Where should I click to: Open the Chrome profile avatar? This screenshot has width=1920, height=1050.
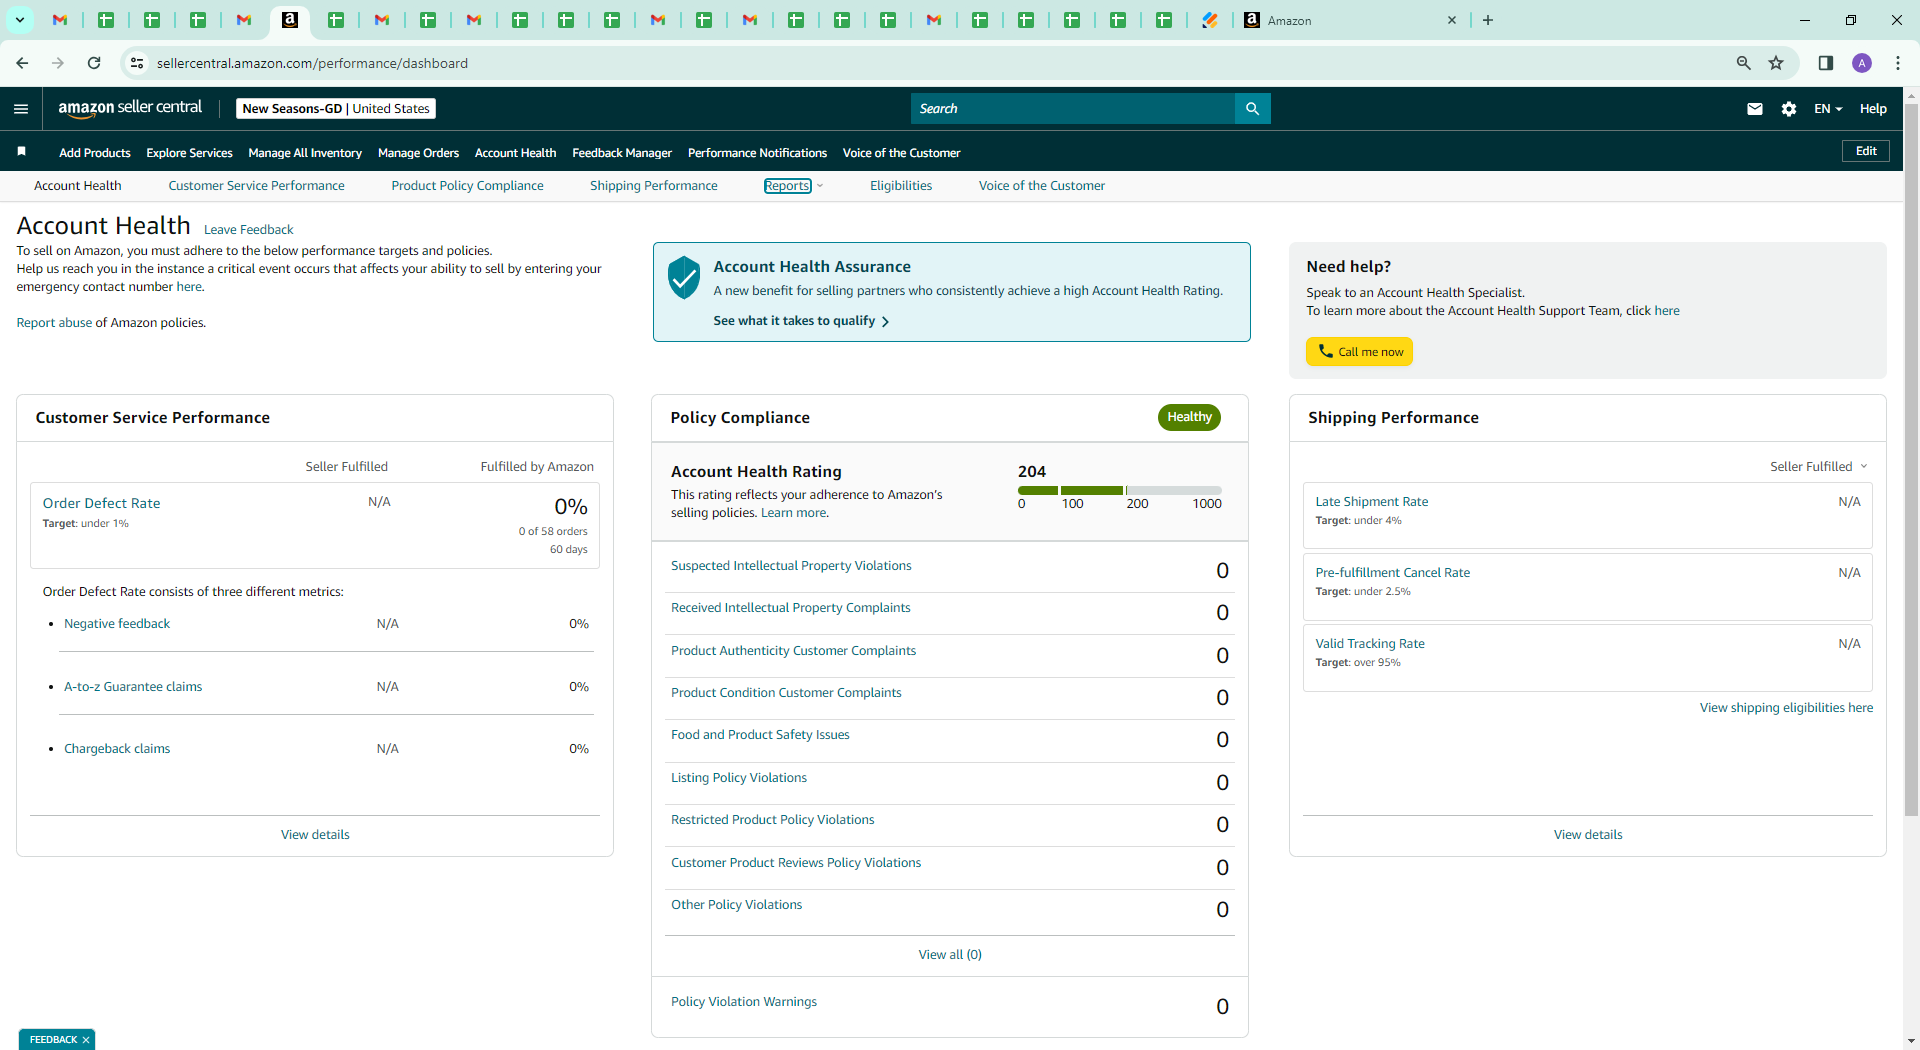point(1862,63)
